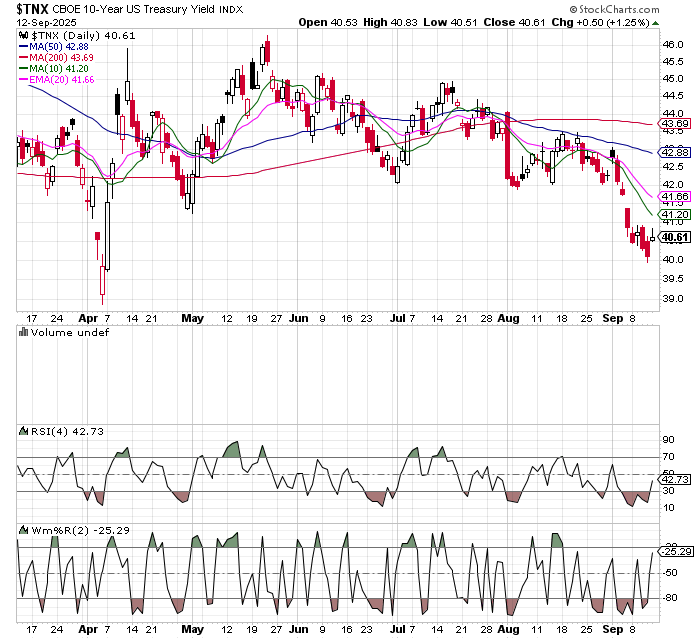
Task: Click the Jul label on the upper date axis
Action: [397, 318]
